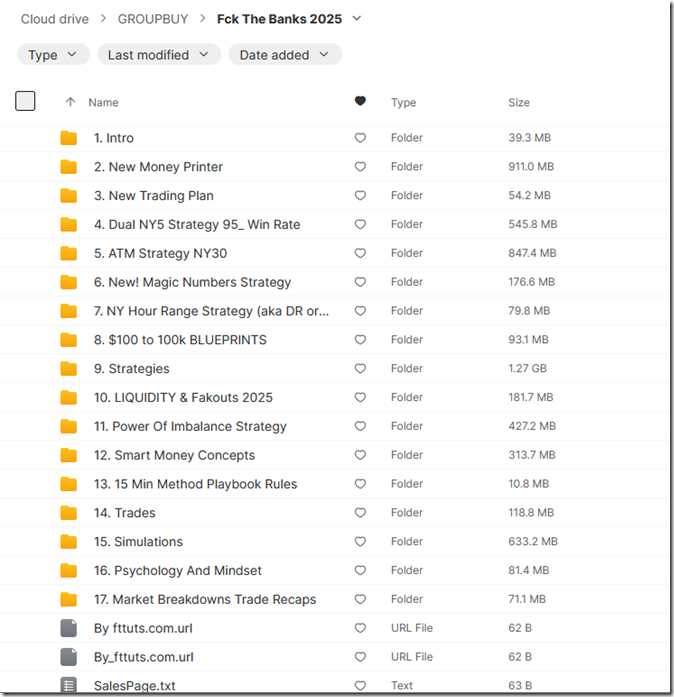Click the SalesPage.txt text file icon

click(x=68, y=686)
